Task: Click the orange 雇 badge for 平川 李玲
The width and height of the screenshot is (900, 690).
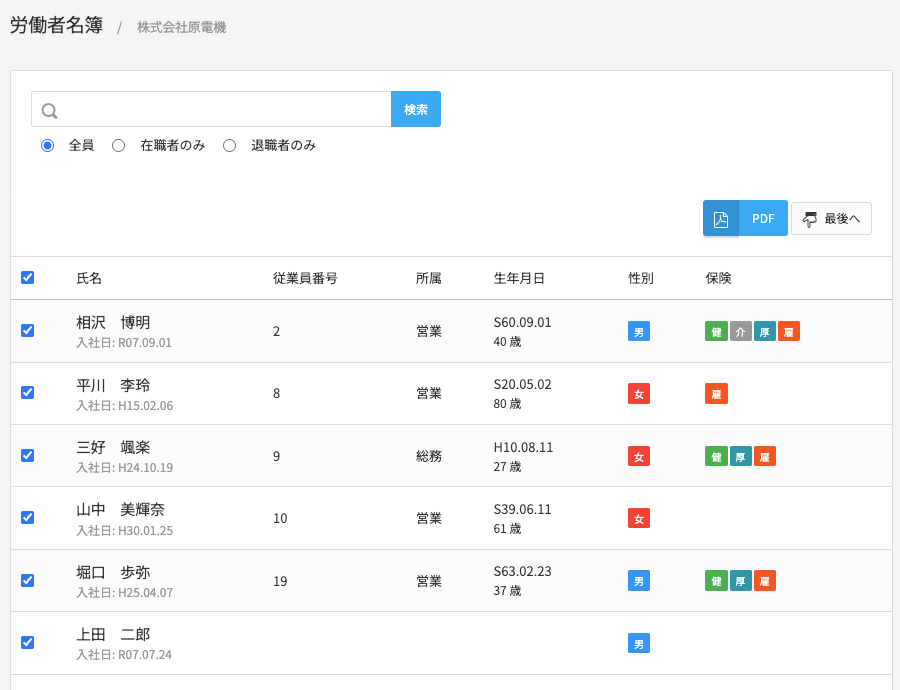Action: tap(716, 394)
